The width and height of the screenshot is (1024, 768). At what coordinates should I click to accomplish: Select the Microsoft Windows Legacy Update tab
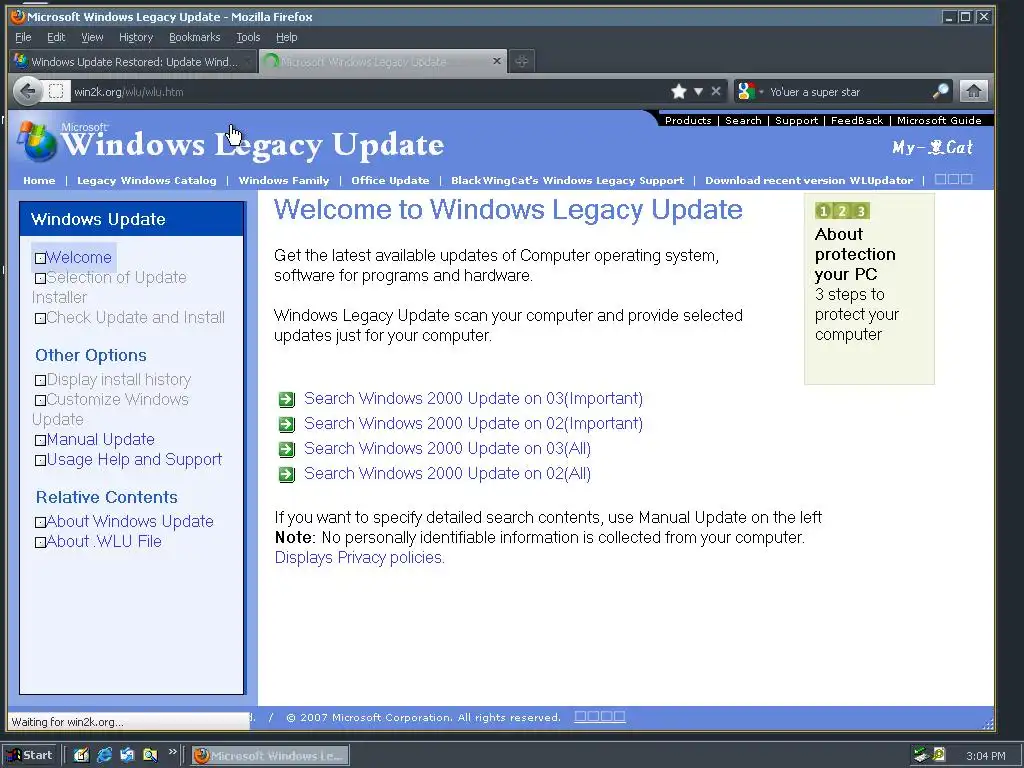click(x=384, y=61)
